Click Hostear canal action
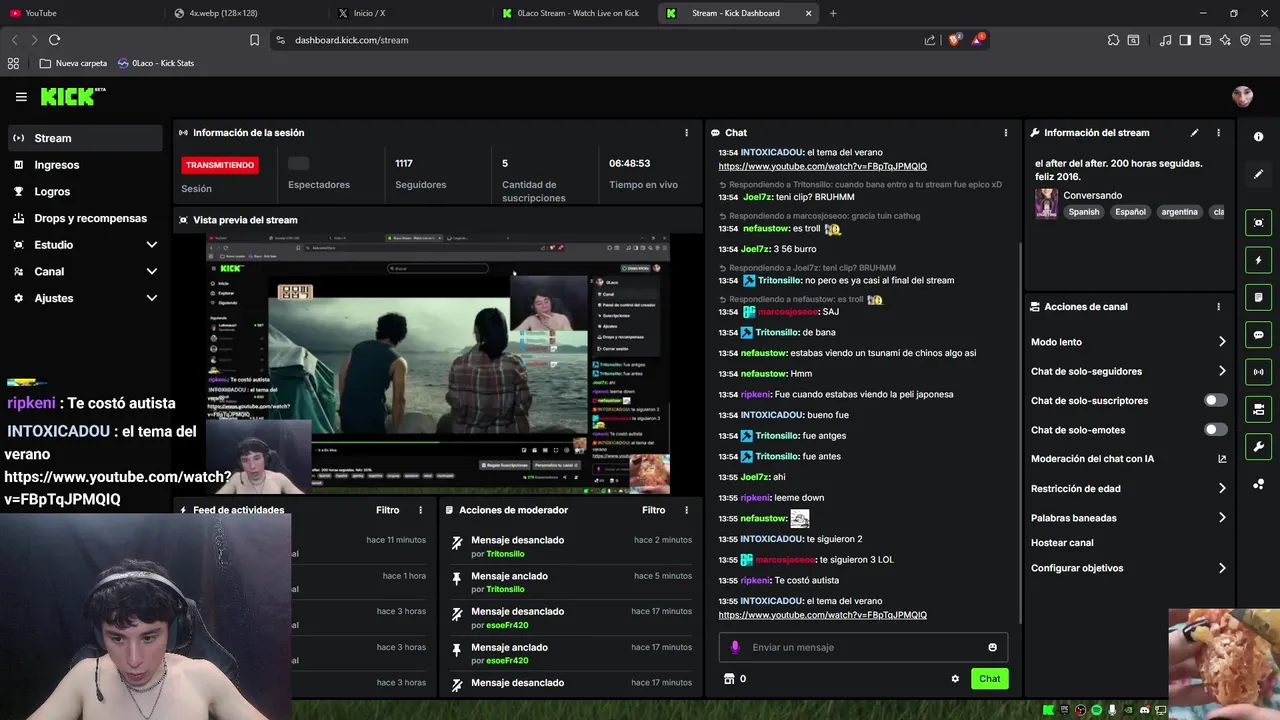This screenshot has height=720, width=1280. (1062, 543)
